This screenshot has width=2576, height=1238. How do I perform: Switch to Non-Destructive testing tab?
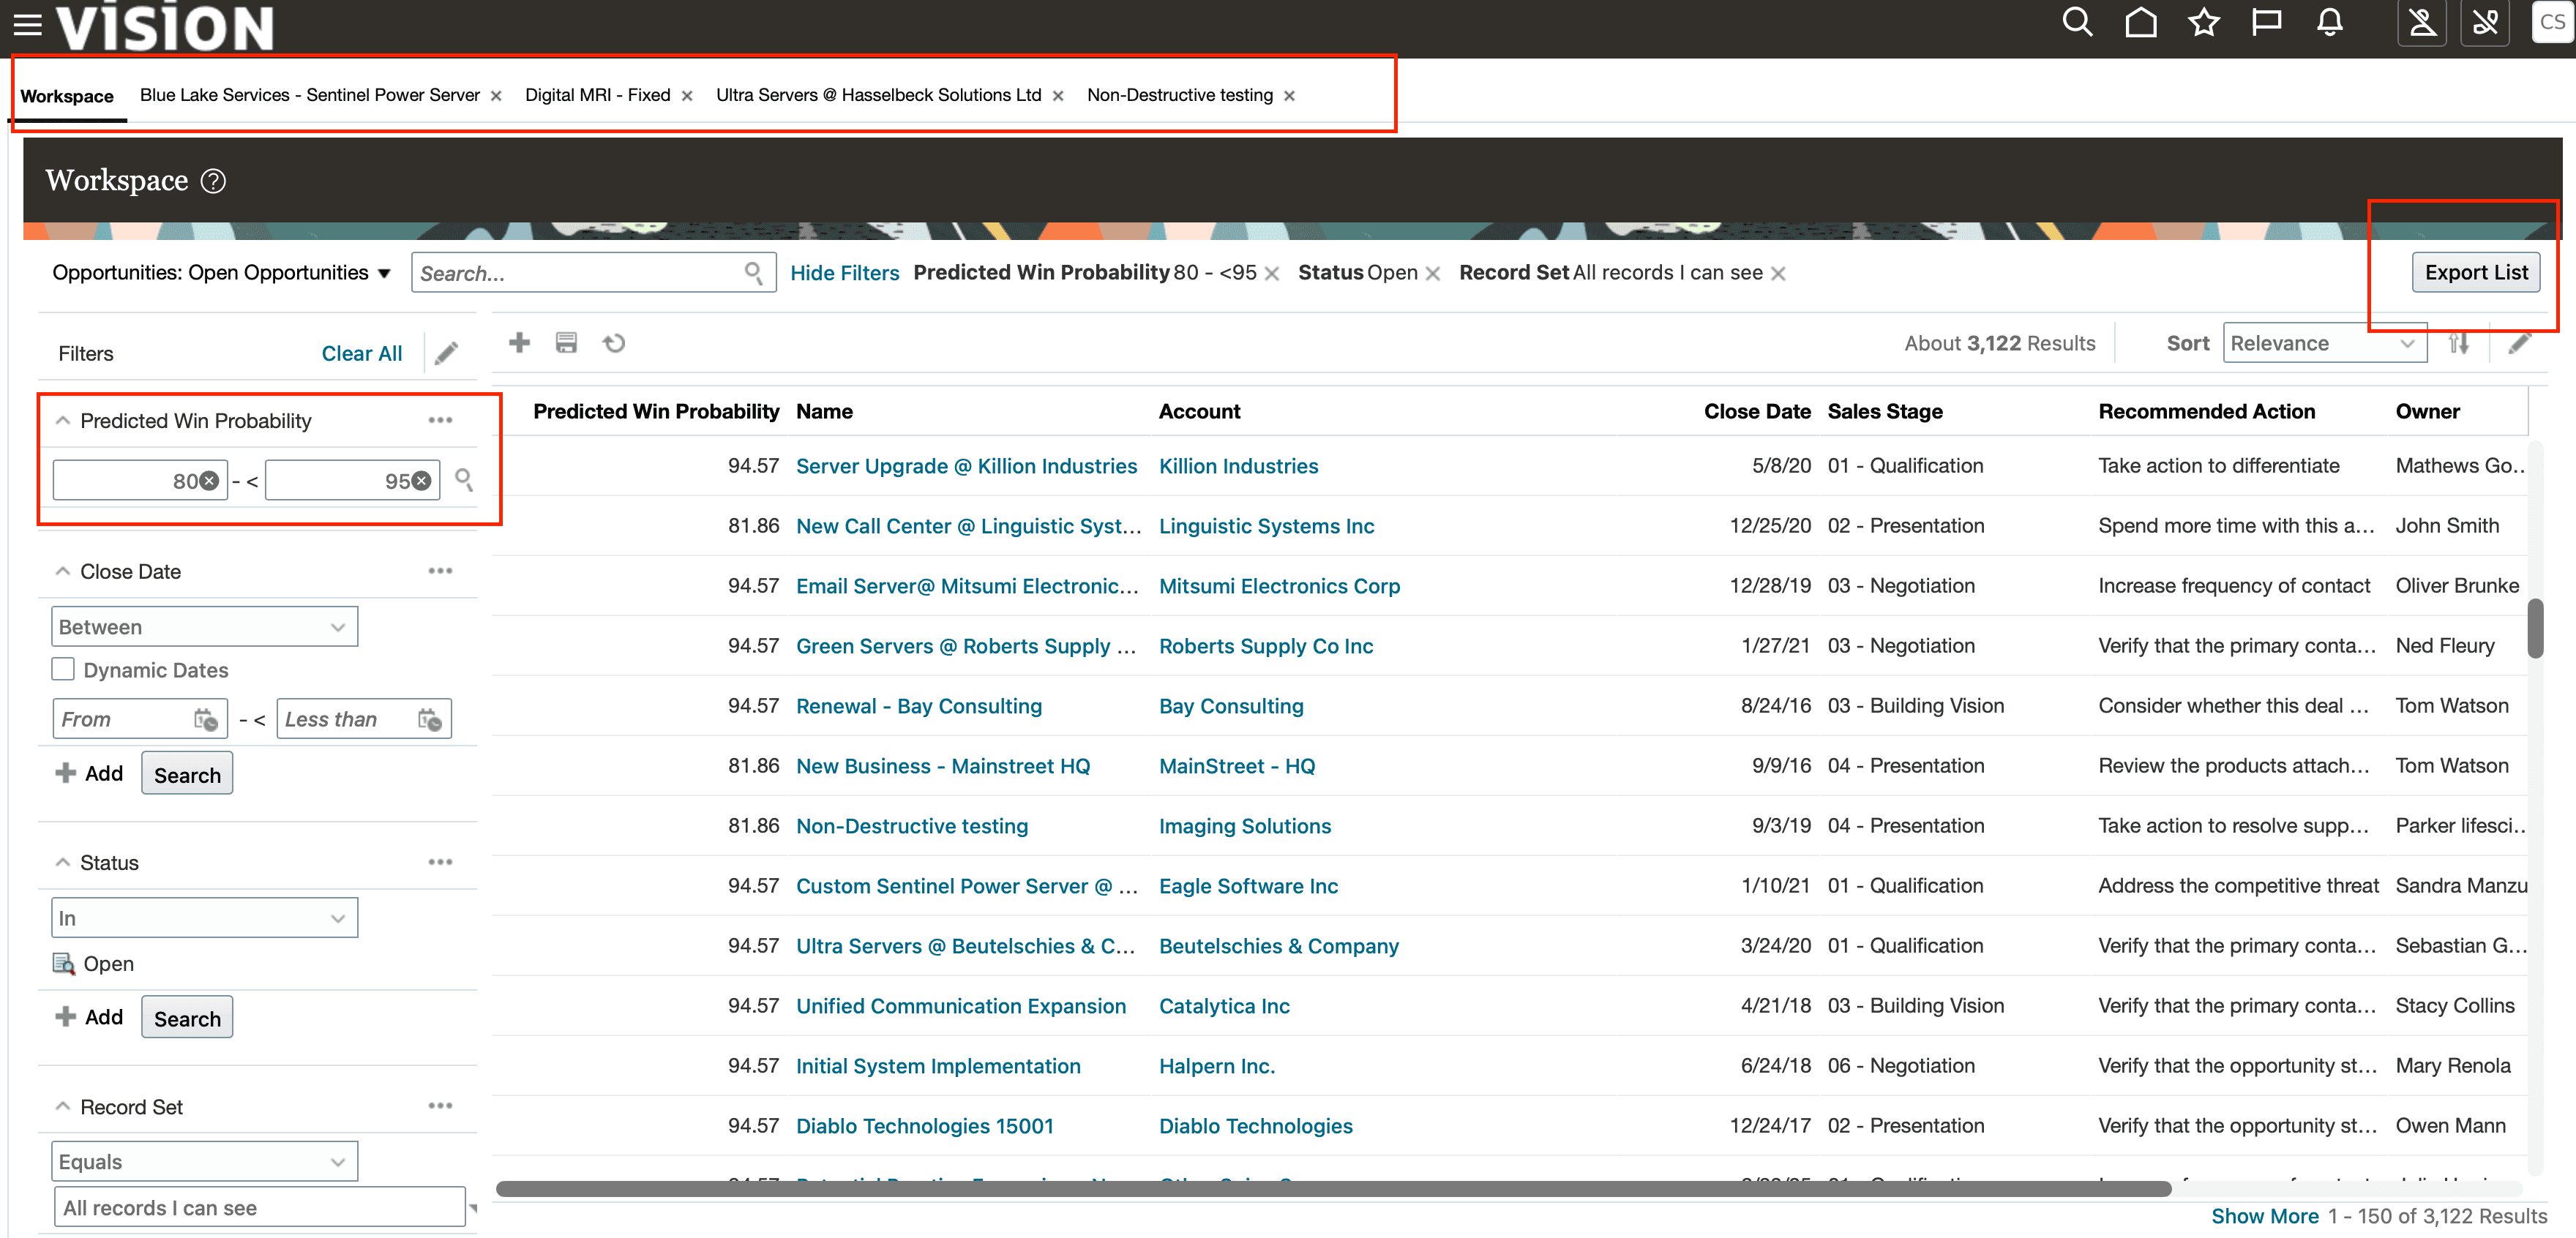pos(1179,95)
